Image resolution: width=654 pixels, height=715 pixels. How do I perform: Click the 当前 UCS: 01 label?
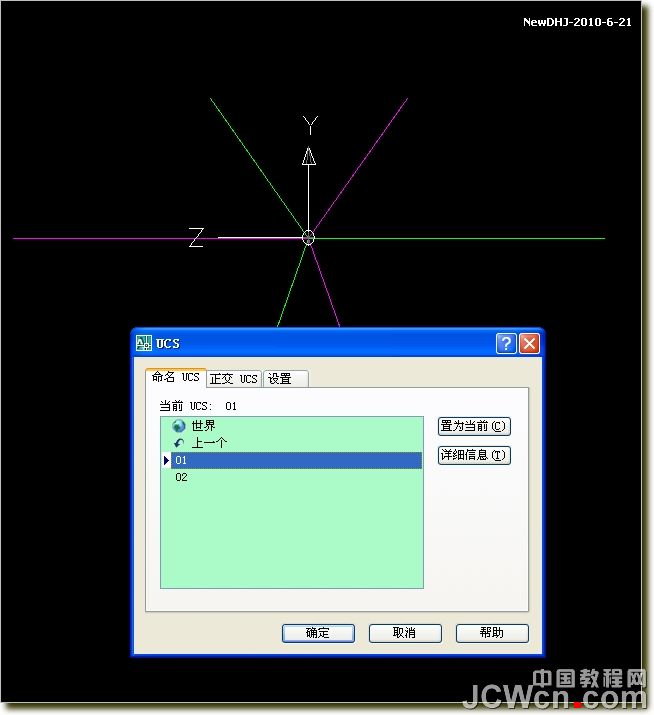pos(198,406)
